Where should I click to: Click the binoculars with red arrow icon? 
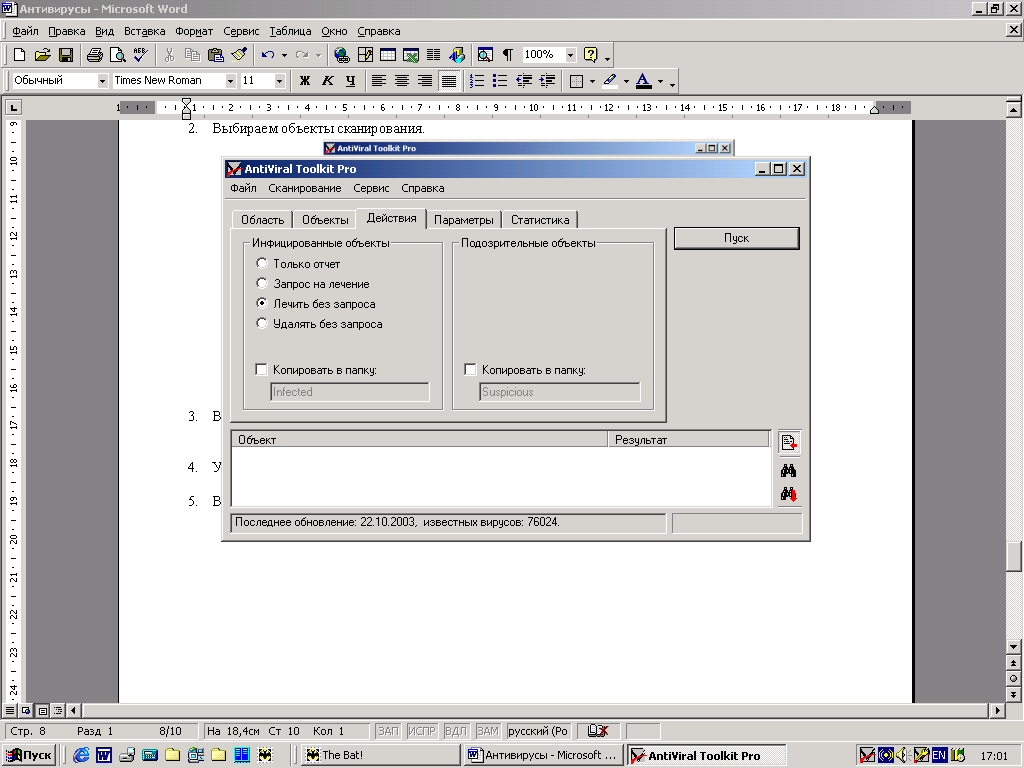click(789, 494)
